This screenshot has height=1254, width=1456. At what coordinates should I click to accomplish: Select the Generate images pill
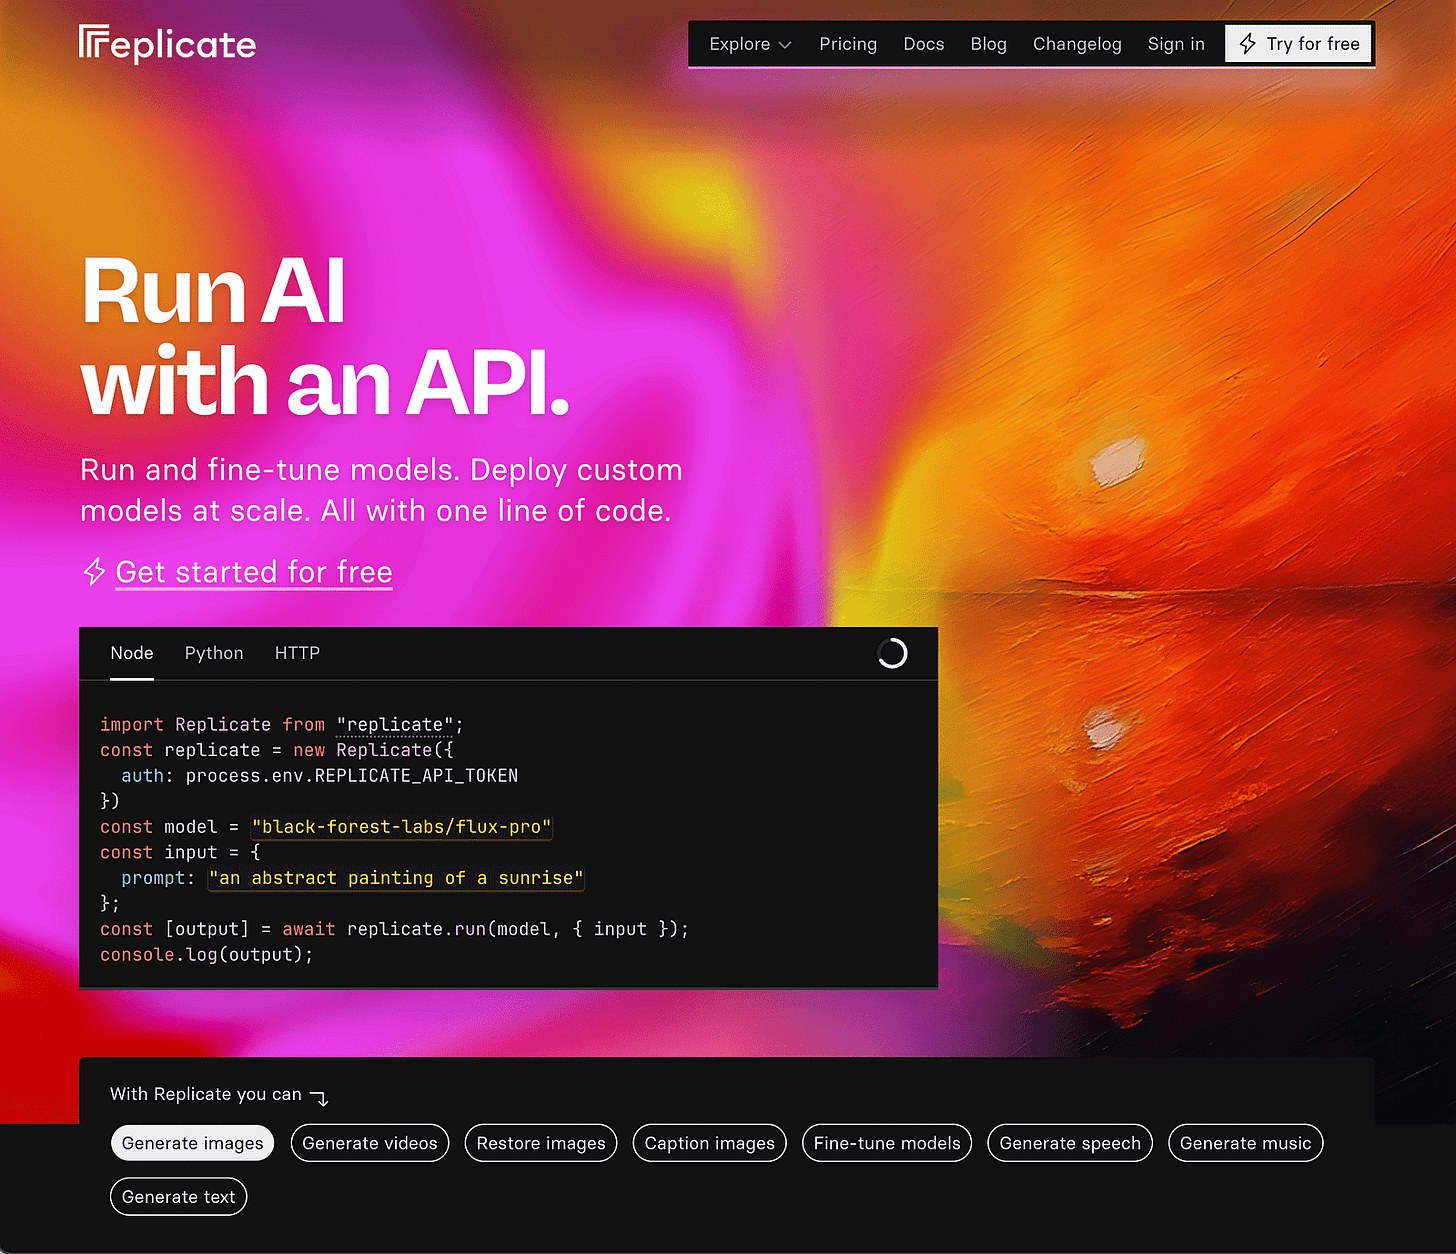(192, 1143)
